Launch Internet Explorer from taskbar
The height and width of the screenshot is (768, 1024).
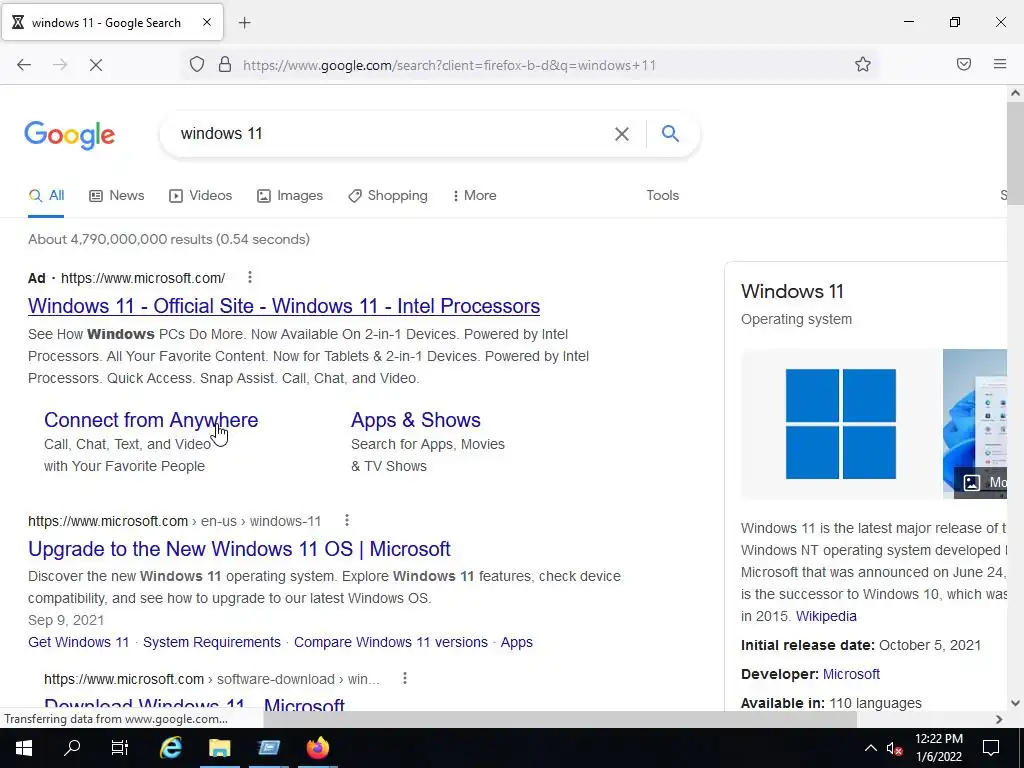[170, 748]
